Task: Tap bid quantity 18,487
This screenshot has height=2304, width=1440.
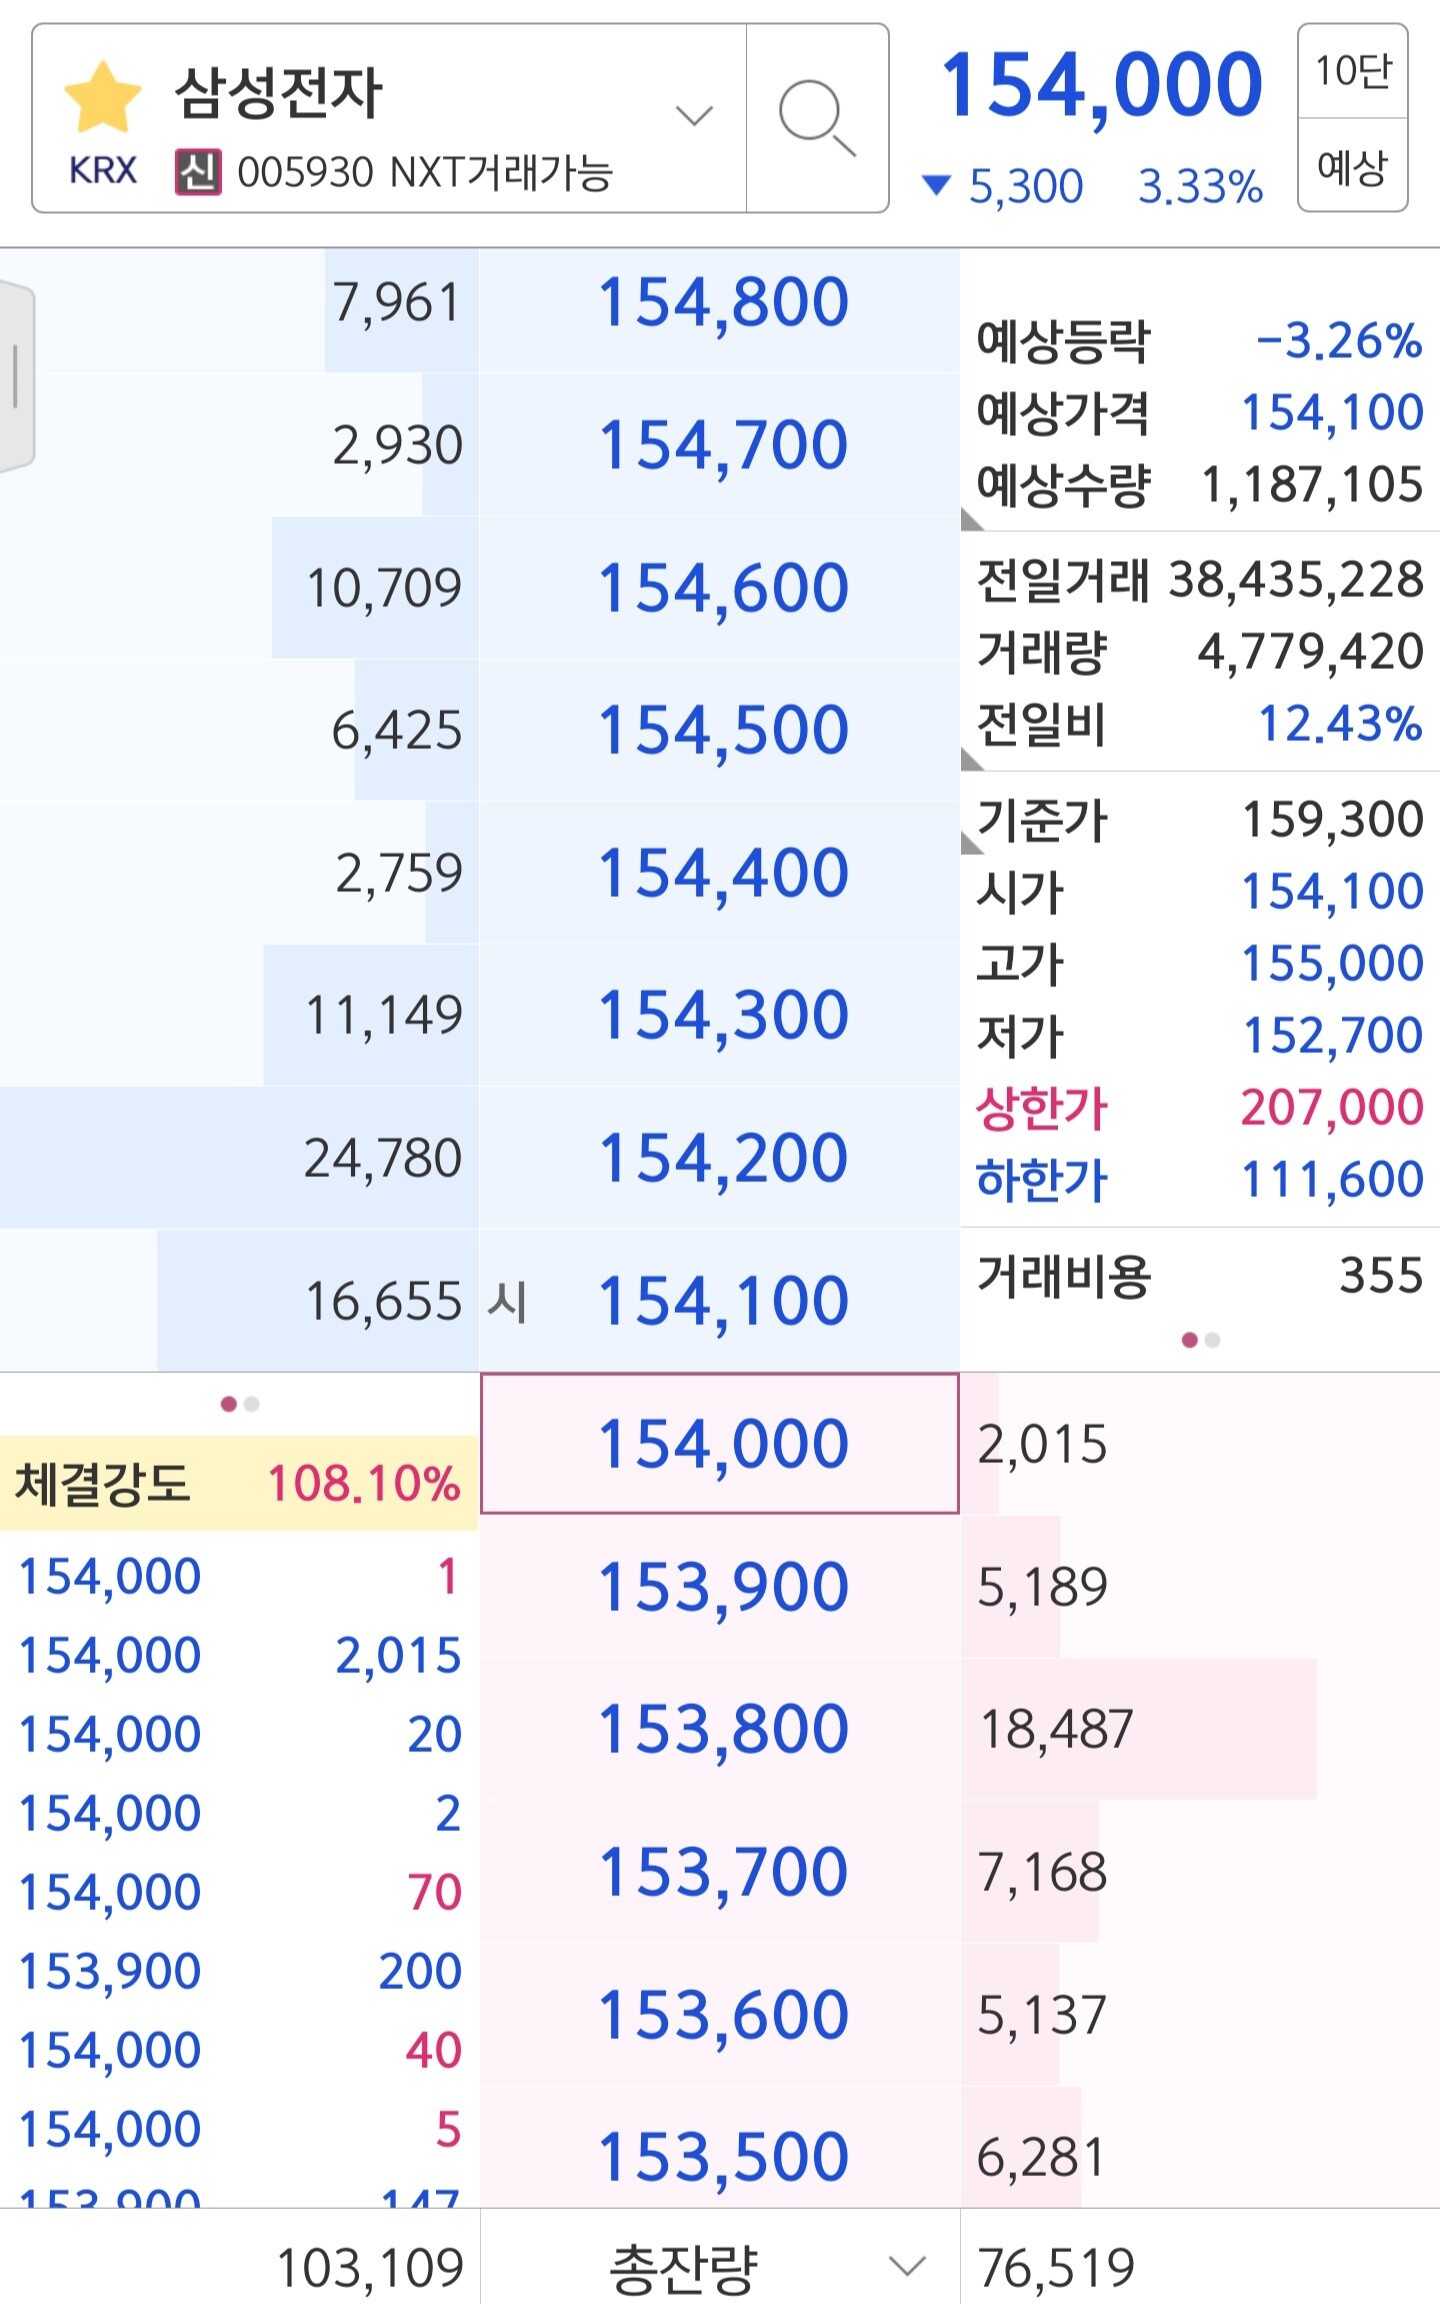Action: point(1056,1729)
